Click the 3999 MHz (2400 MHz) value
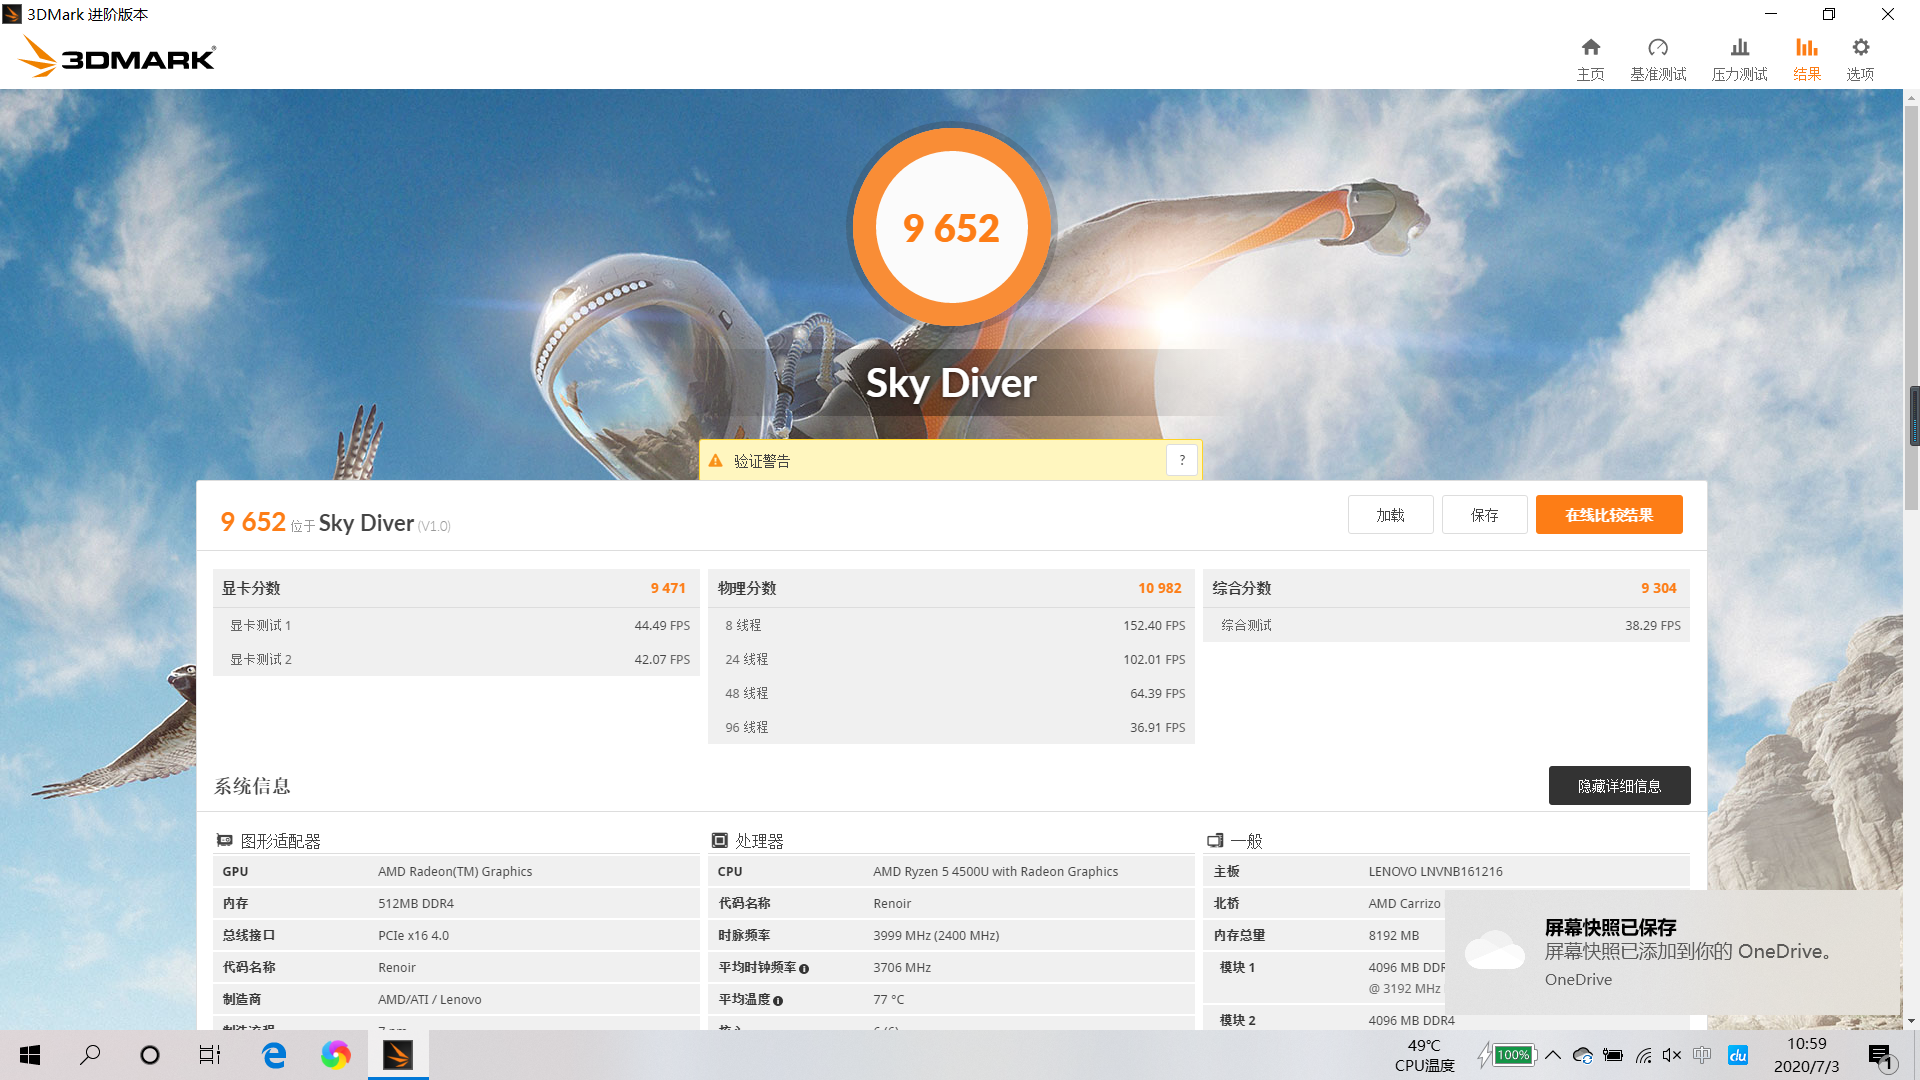The width and height of the screenshot is (1920, 1080). (936, 935)
